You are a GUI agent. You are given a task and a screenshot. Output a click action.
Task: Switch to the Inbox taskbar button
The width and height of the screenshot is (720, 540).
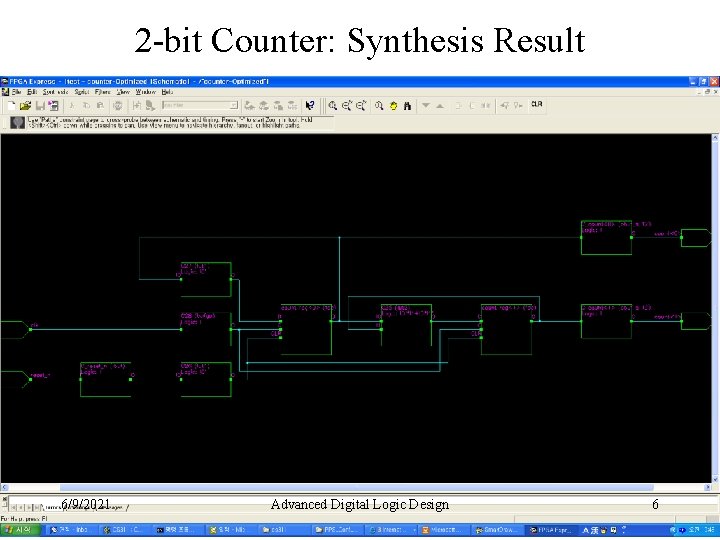[72, 530]
